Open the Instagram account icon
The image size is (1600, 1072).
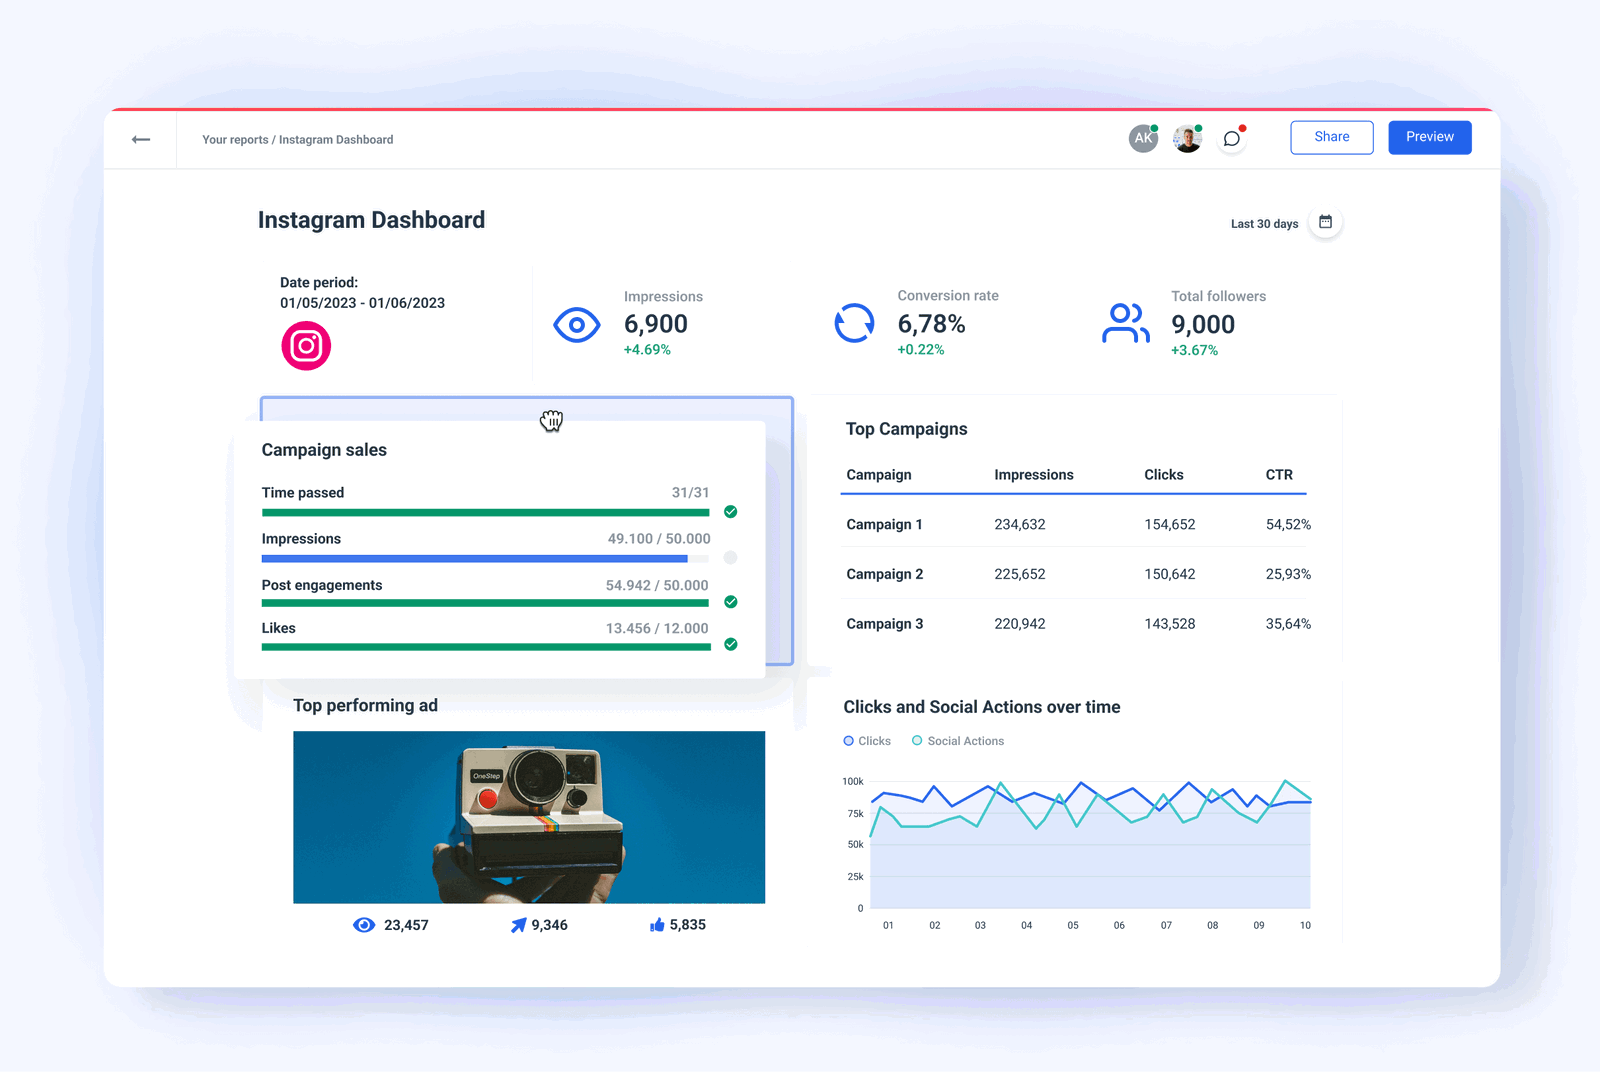(306, 345)
